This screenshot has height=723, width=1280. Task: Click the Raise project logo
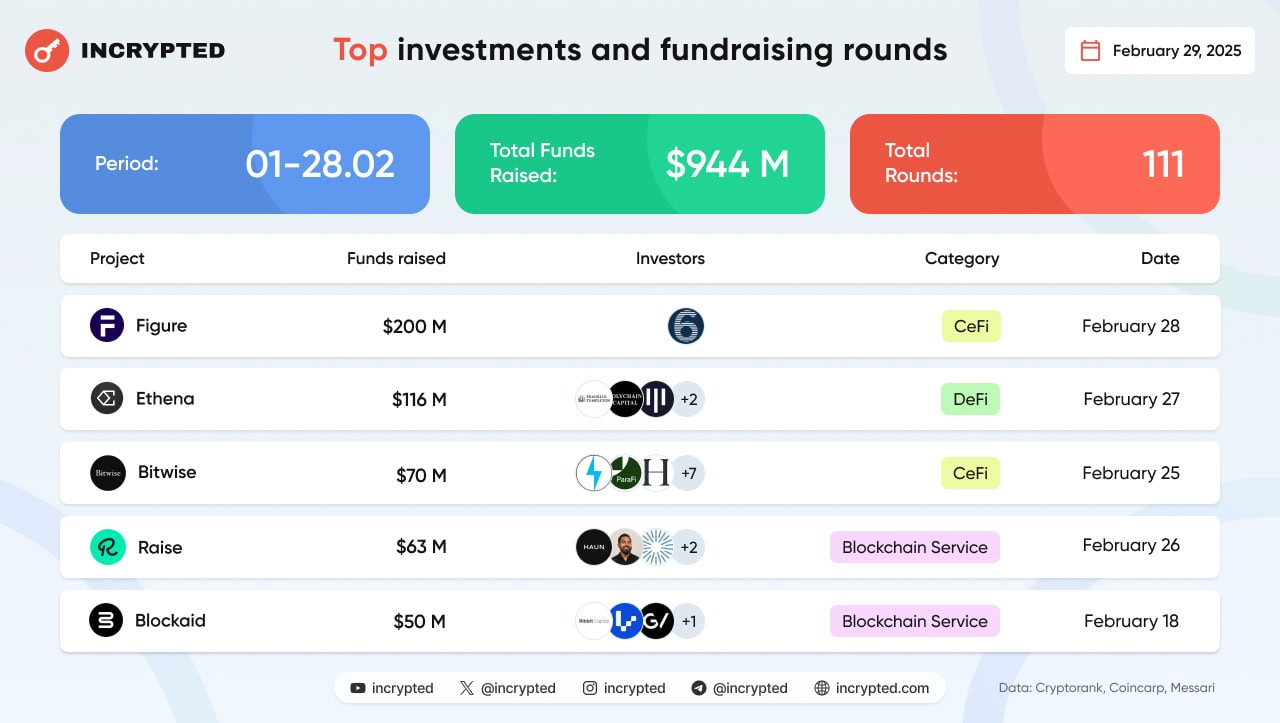pyautogui.click(x=107, y=547)
